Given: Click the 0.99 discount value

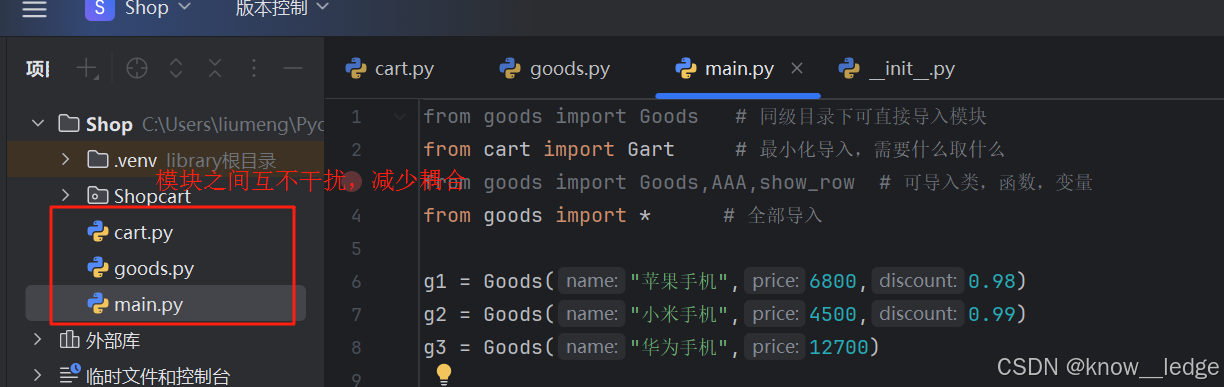Looking at the screenshot, I should 991,315.
